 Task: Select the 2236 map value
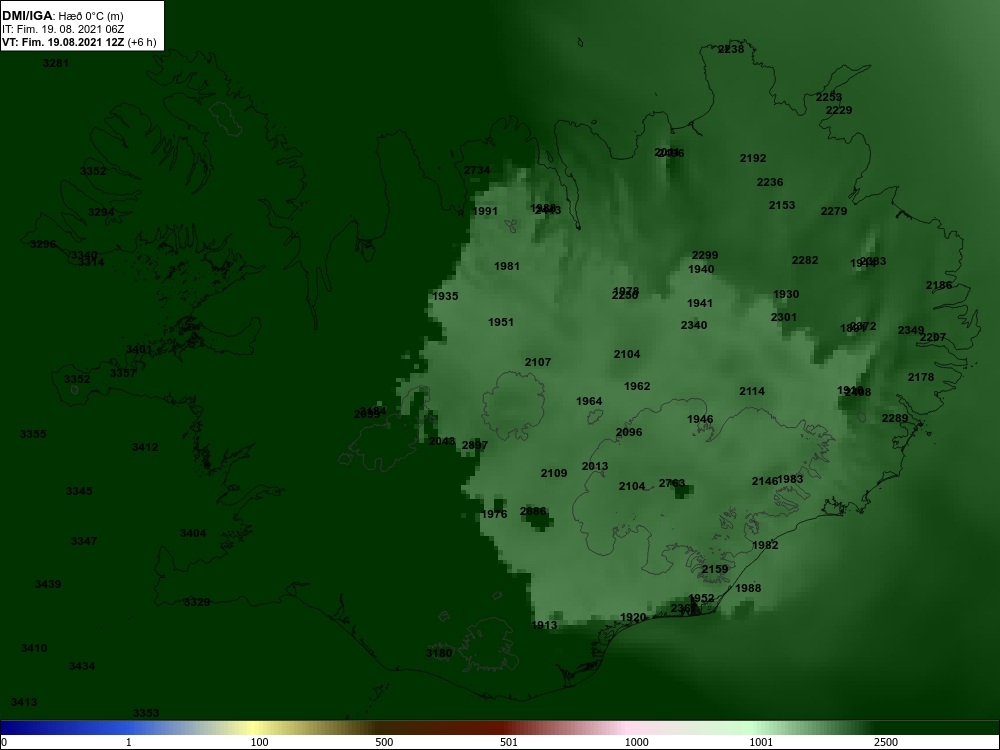coord(770,182)
